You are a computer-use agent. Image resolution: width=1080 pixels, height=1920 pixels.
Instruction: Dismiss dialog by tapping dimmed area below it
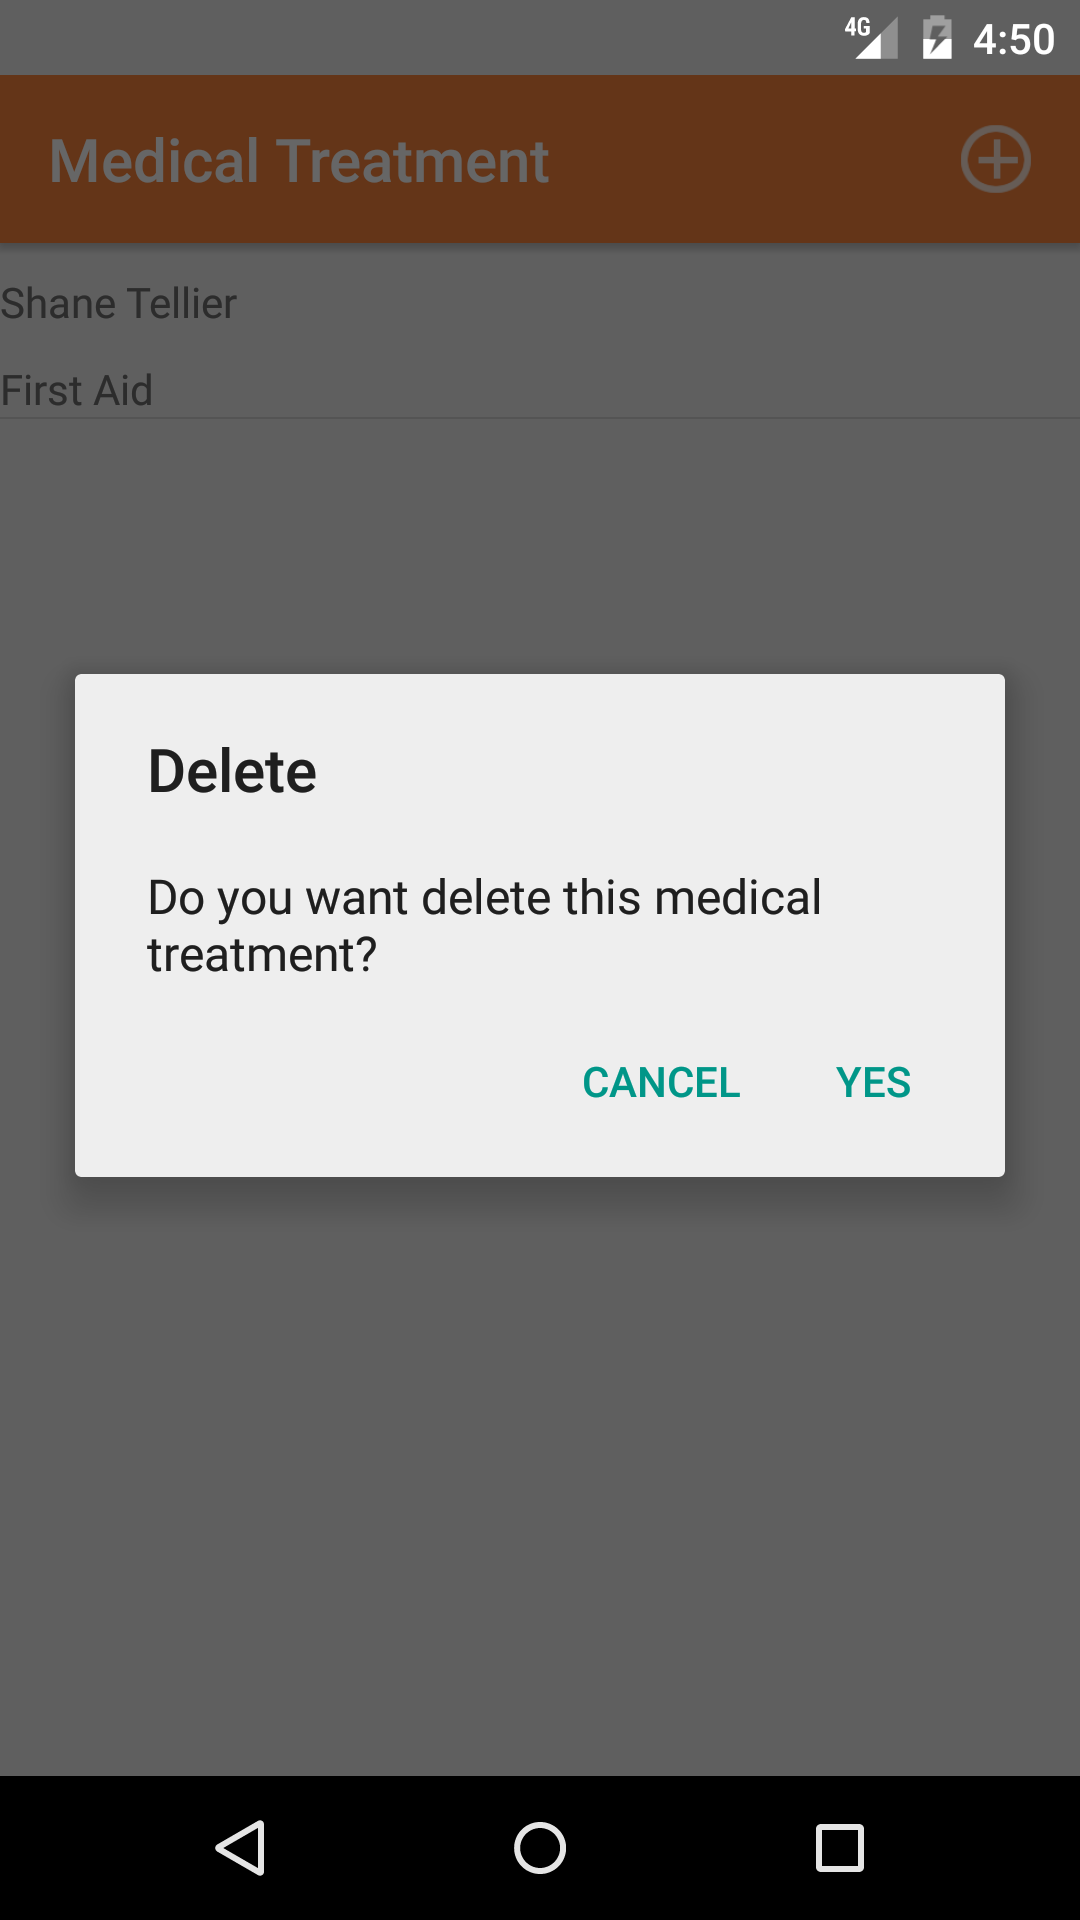coord(540,1480)
